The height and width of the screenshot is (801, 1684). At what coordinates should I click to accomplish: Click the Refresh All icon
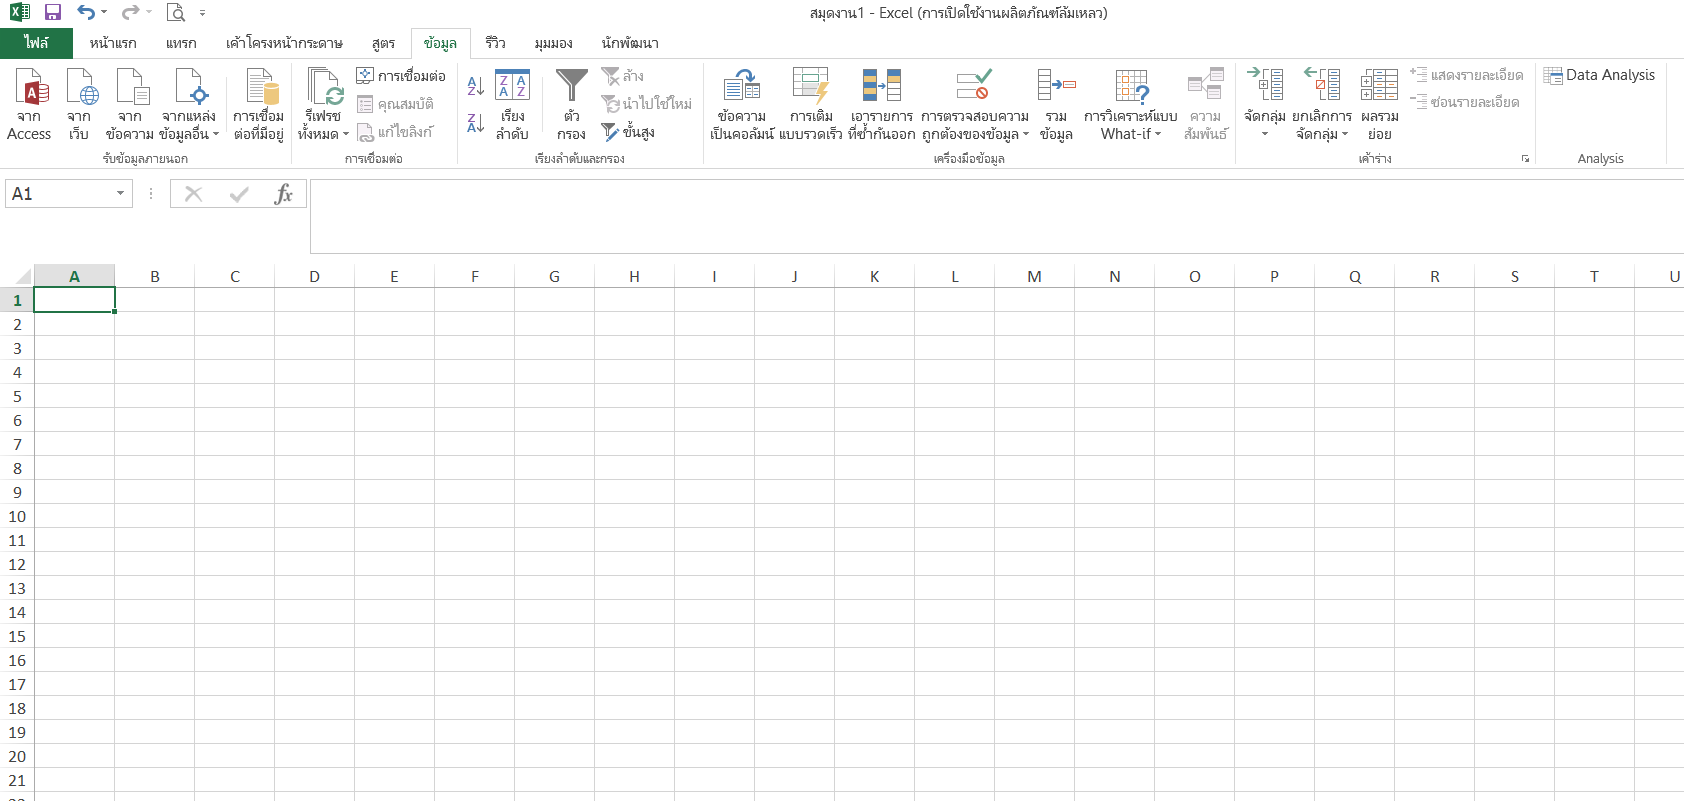[x=325, y=87]
